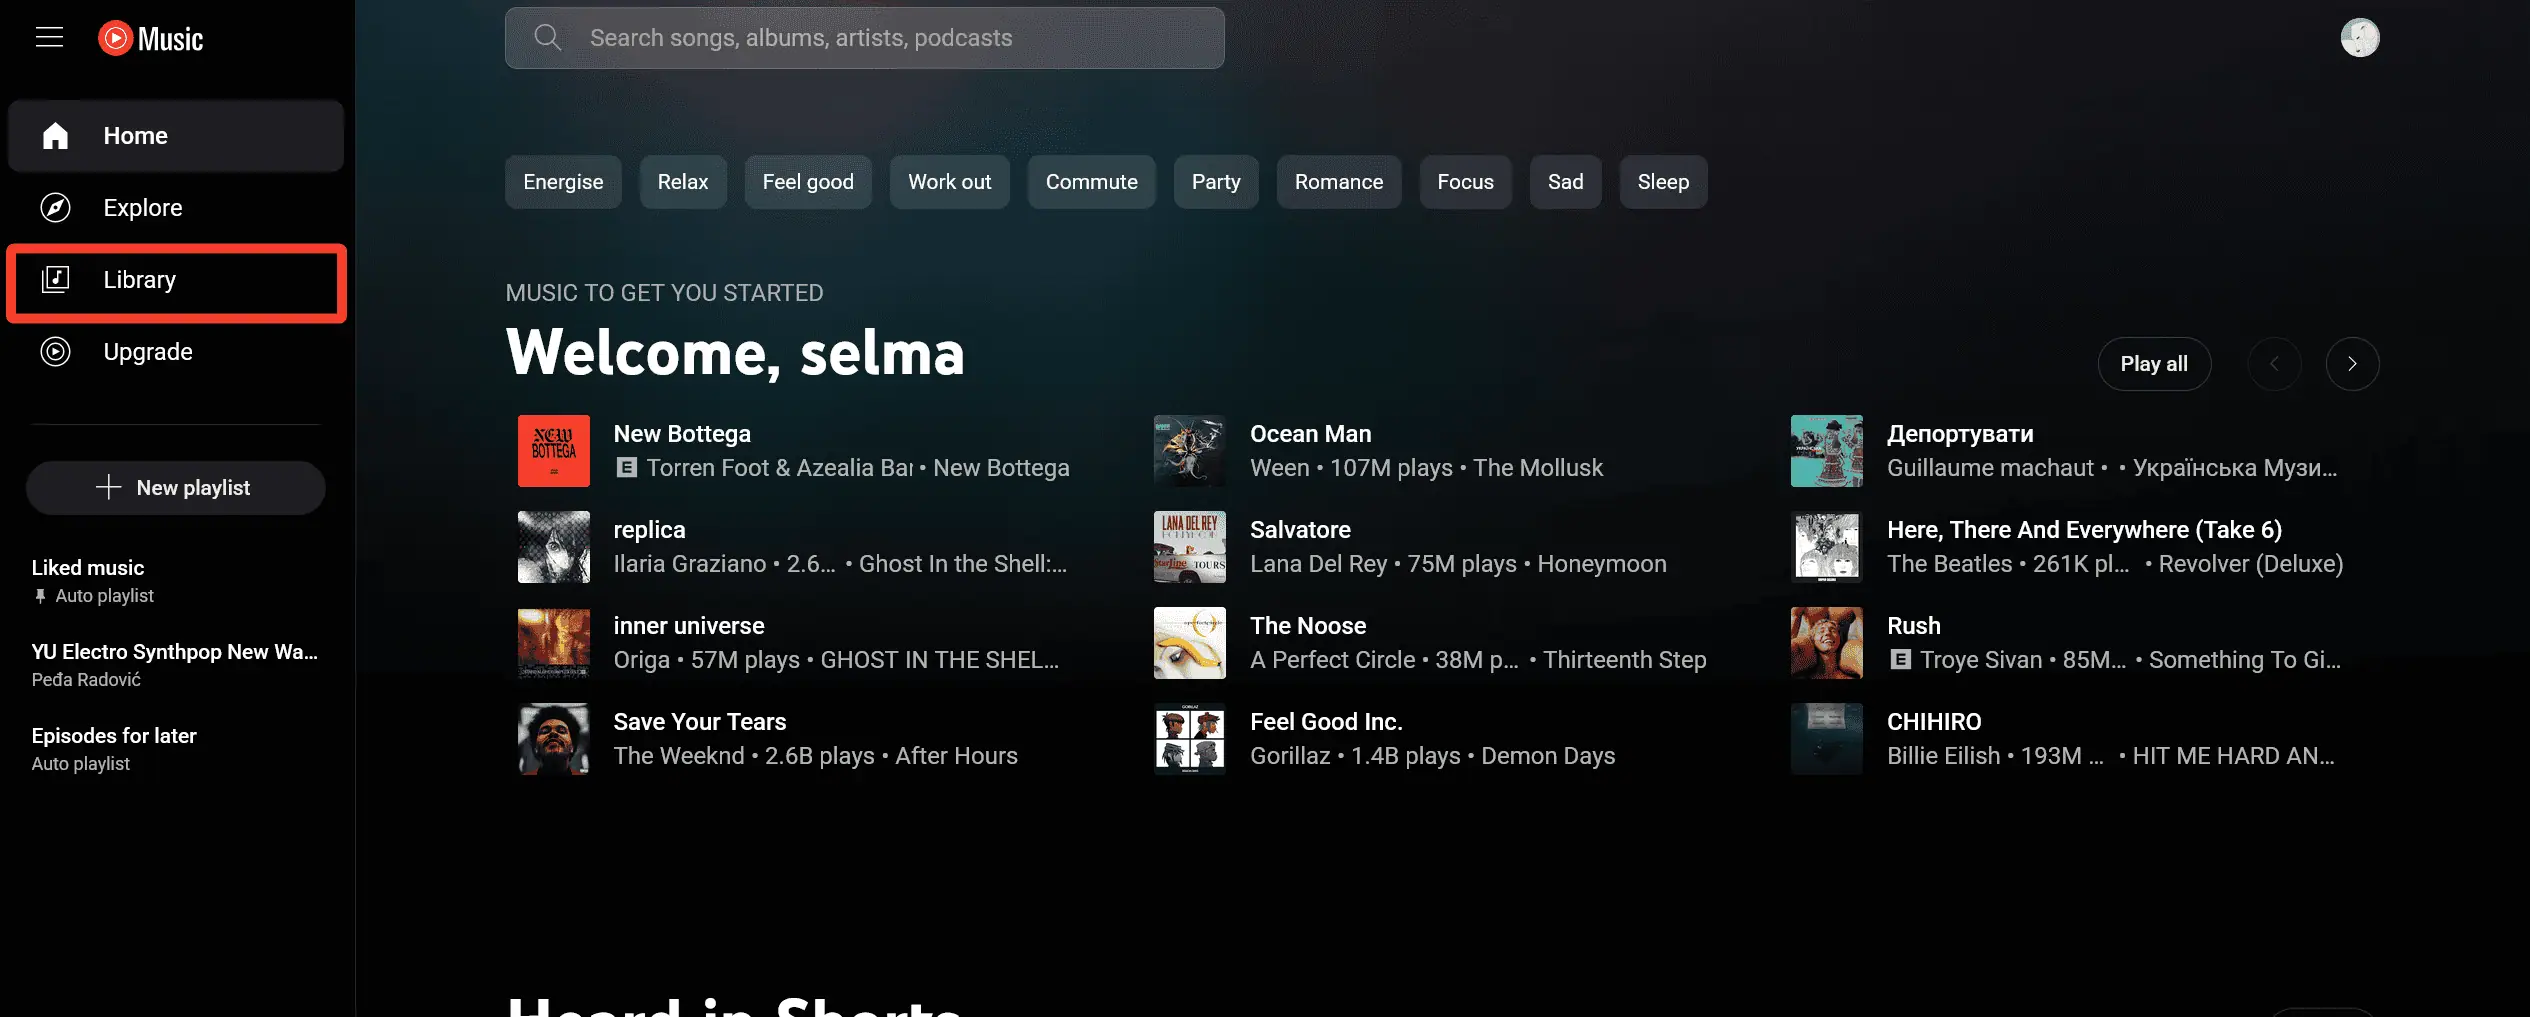Open Liked music playlist
Viewport: 2530px width, 1017px height.
pos(176,581)
